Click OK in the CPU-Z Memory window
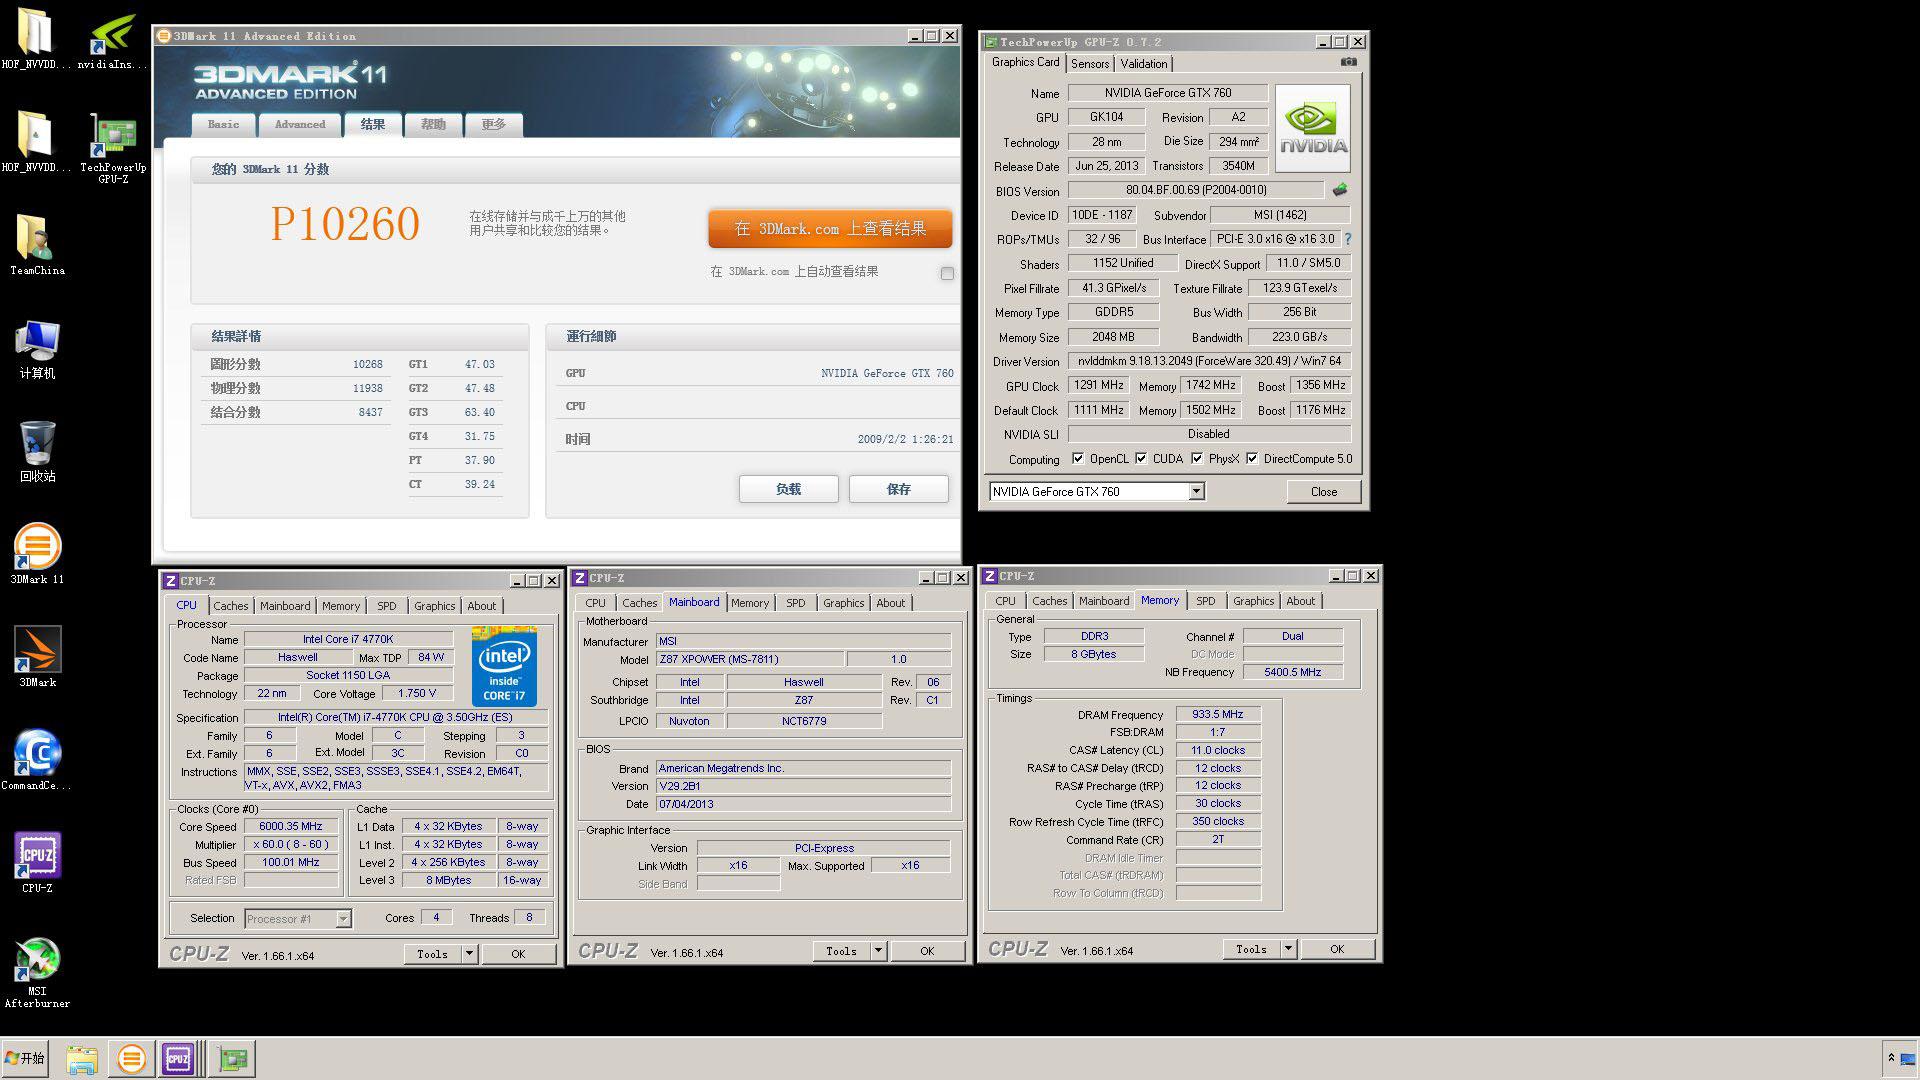This screenshot has width=1920, height=1080. [1337, 949]
